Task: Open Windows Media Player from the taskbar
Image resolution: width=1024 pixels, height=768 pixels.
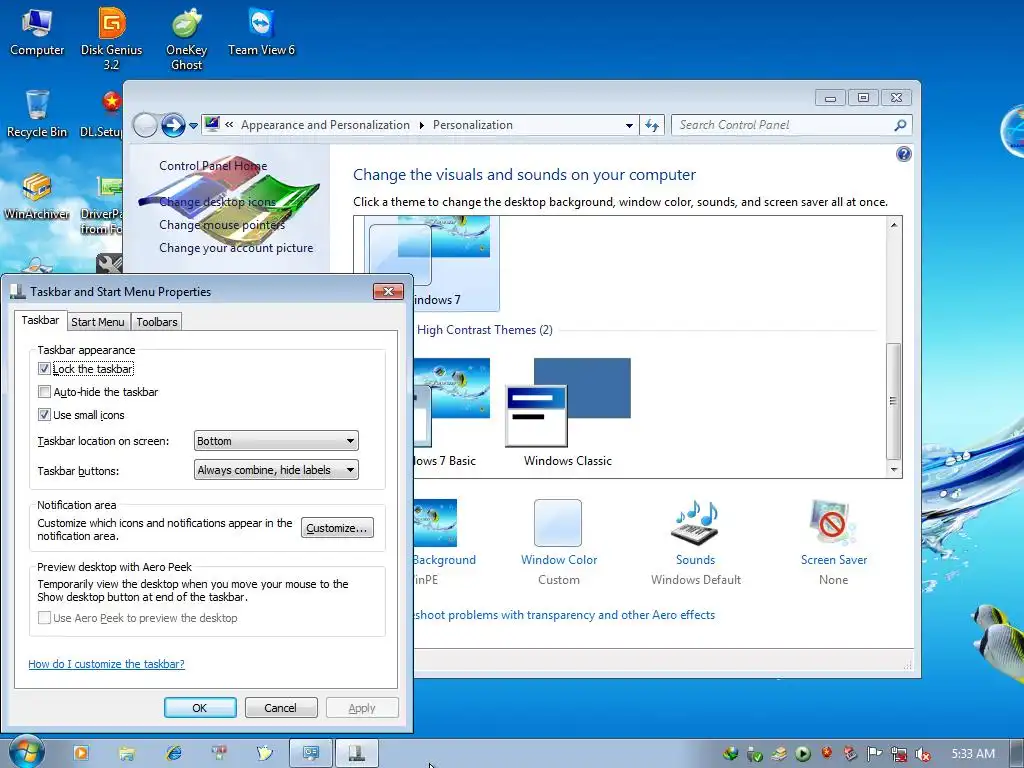Action: click(81, 753)
